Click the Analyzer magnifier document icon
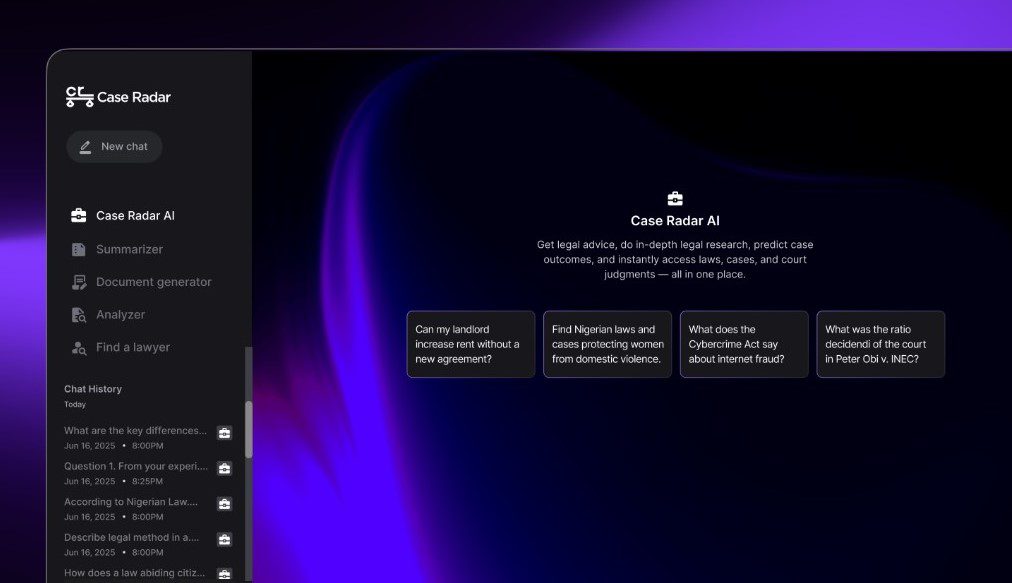This screenshot has height=583, width=1012. coord(78,315)
